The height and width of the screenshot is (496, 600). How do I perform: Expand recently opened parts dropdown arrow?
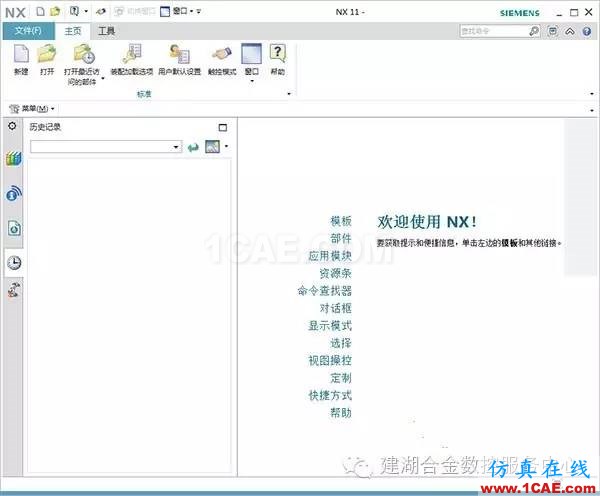[103, 78]
